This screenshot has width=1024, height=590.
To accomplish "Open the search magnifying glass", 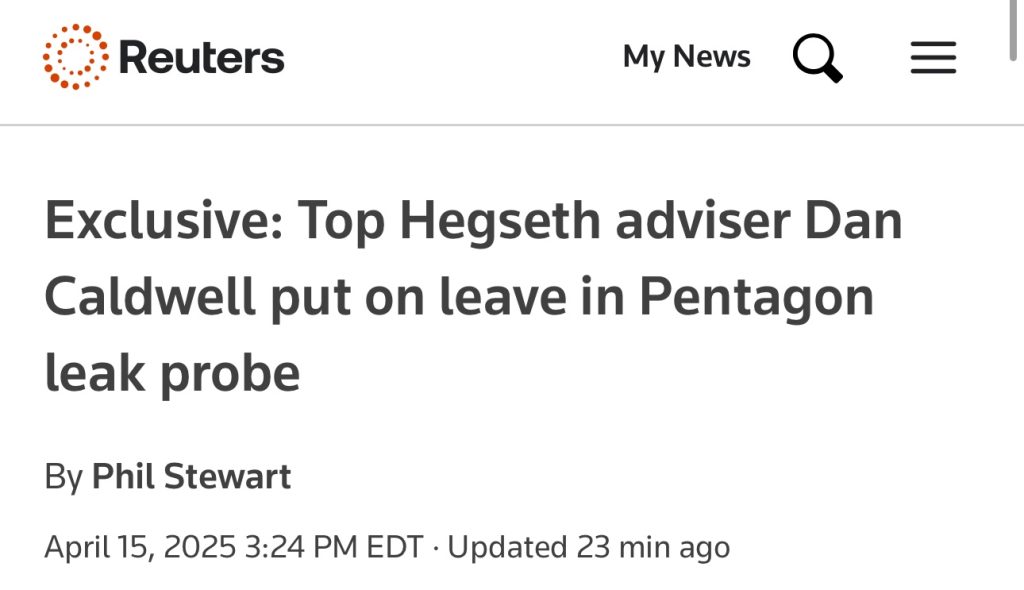I will pyautogui.click(x=817, y=58).
